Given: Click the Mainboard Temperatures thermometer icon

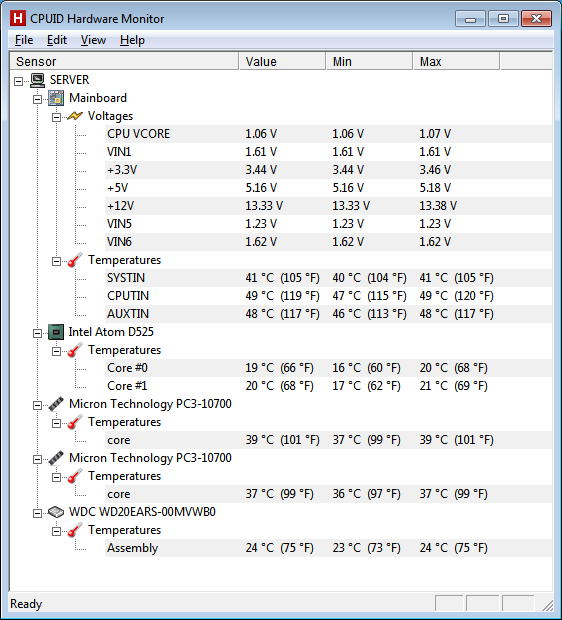Looking at the screenshot, I should coord(75,260).
